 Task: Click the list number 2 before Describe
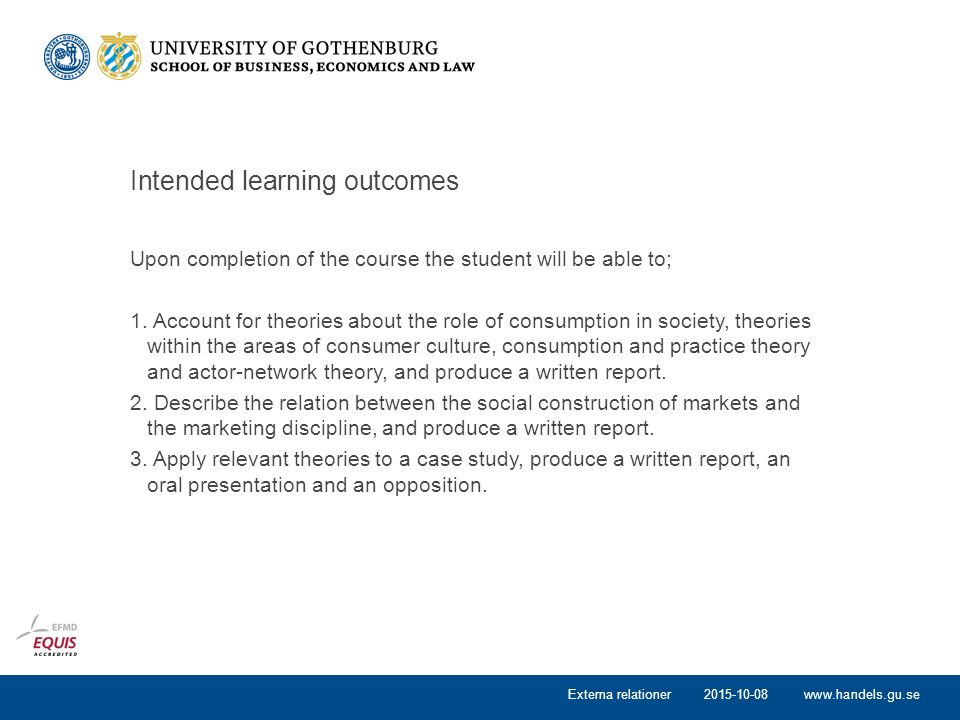(x=138, y=403)
